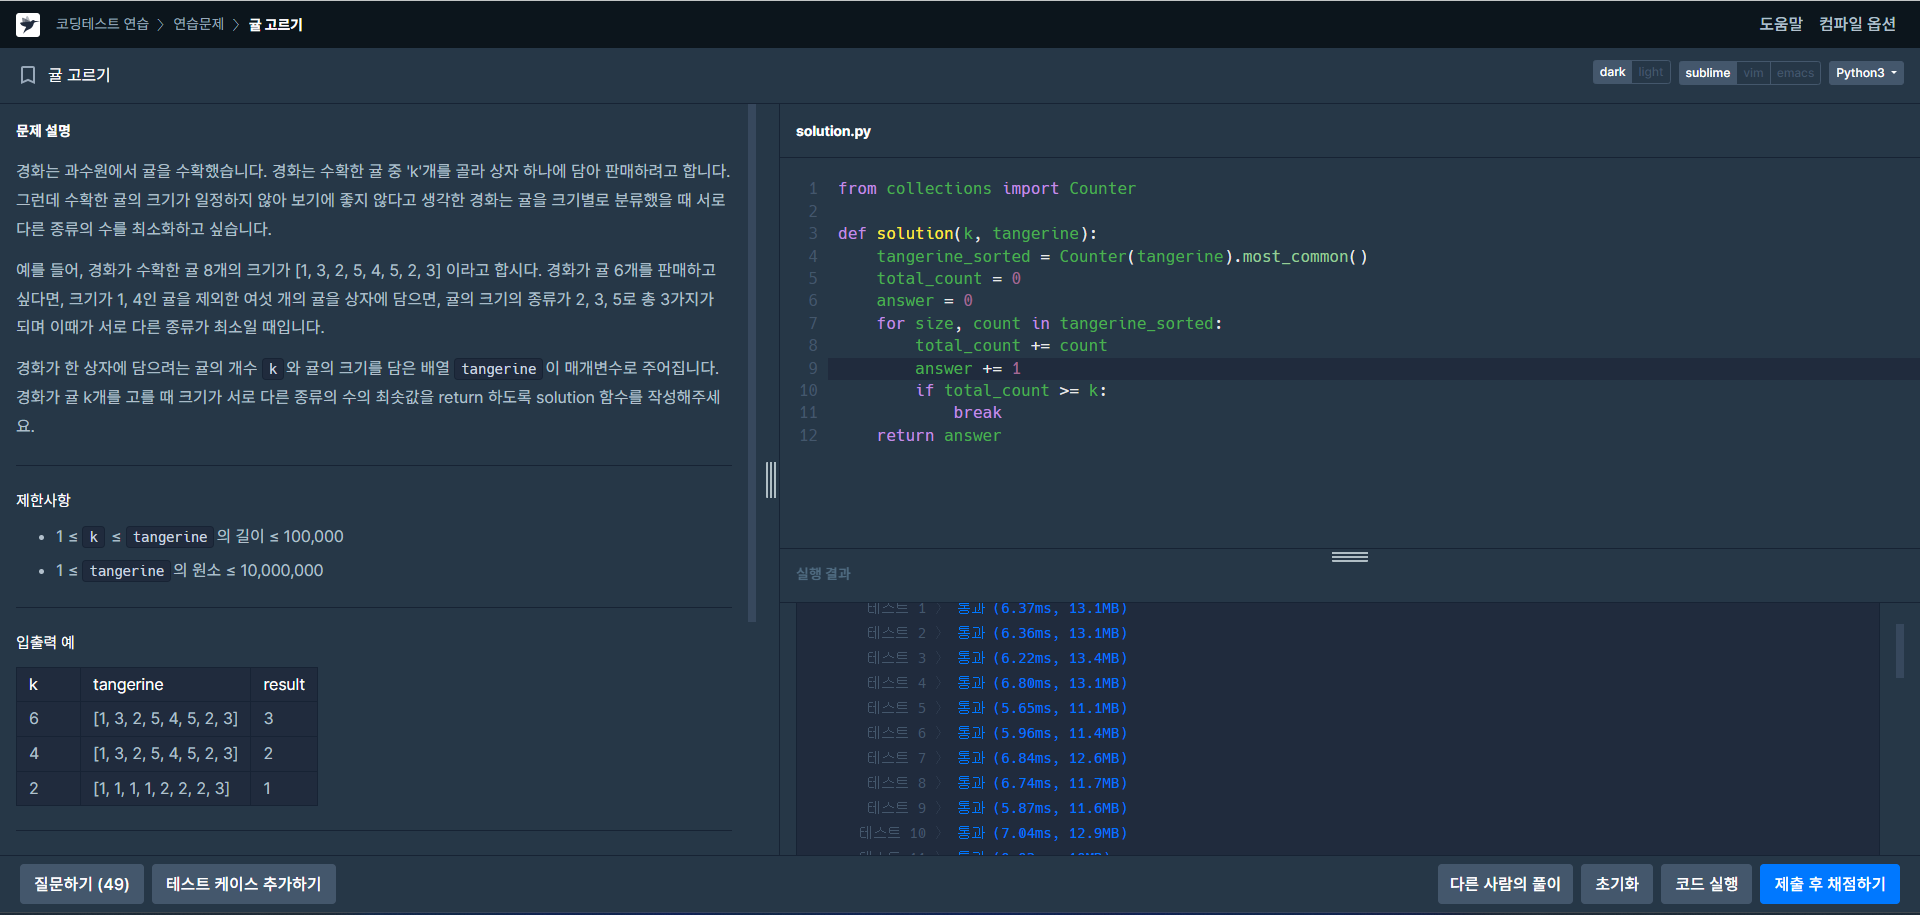Switch to dark theme
Viewport: 1920px width, 915px height.
coord(1612,72)
